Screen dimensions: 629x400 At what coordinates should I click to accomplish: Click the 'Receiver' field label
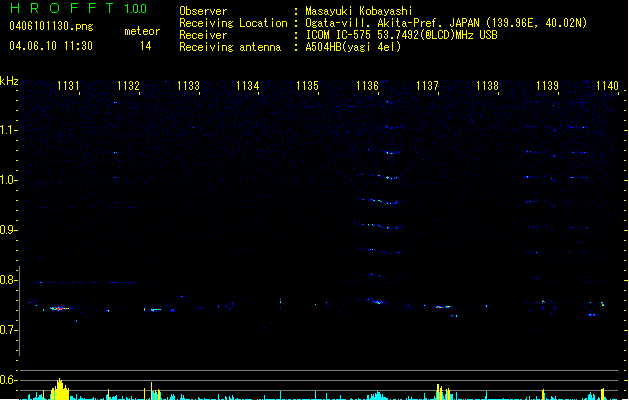[203, 35]
